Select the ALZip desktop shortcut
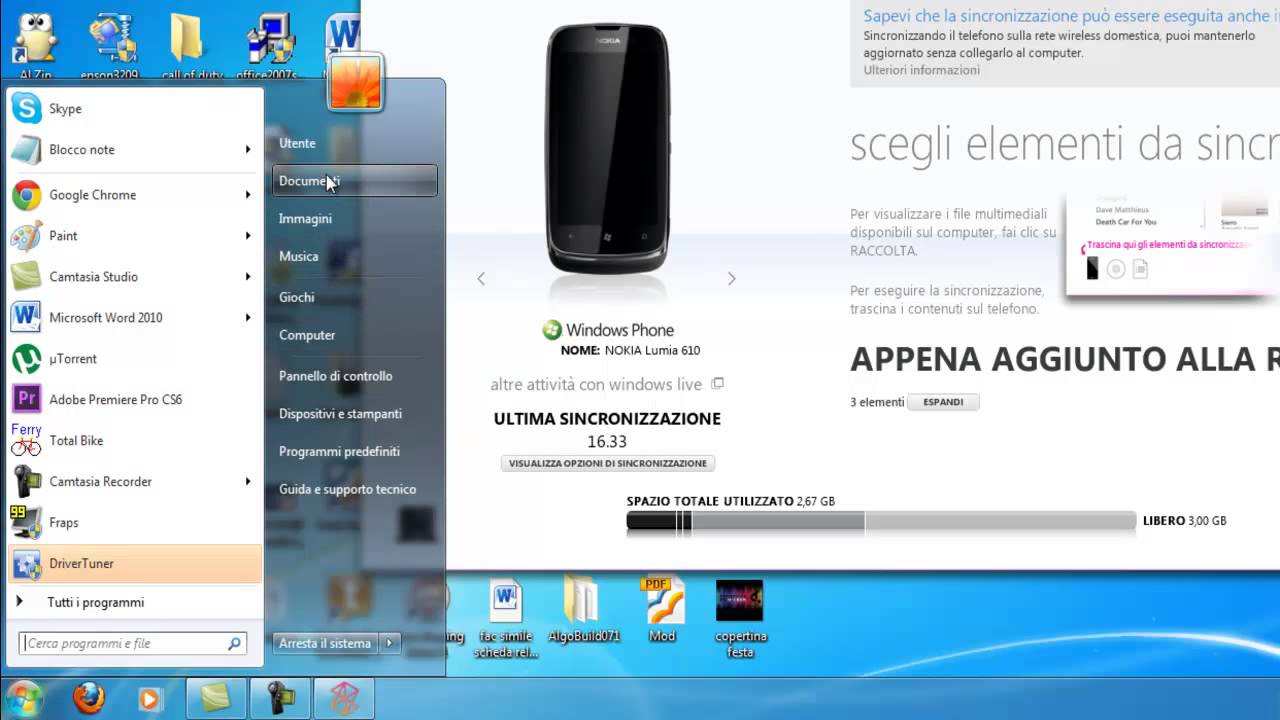The width and height of the screenshot is (1280, 720). [x=34, y=45]
